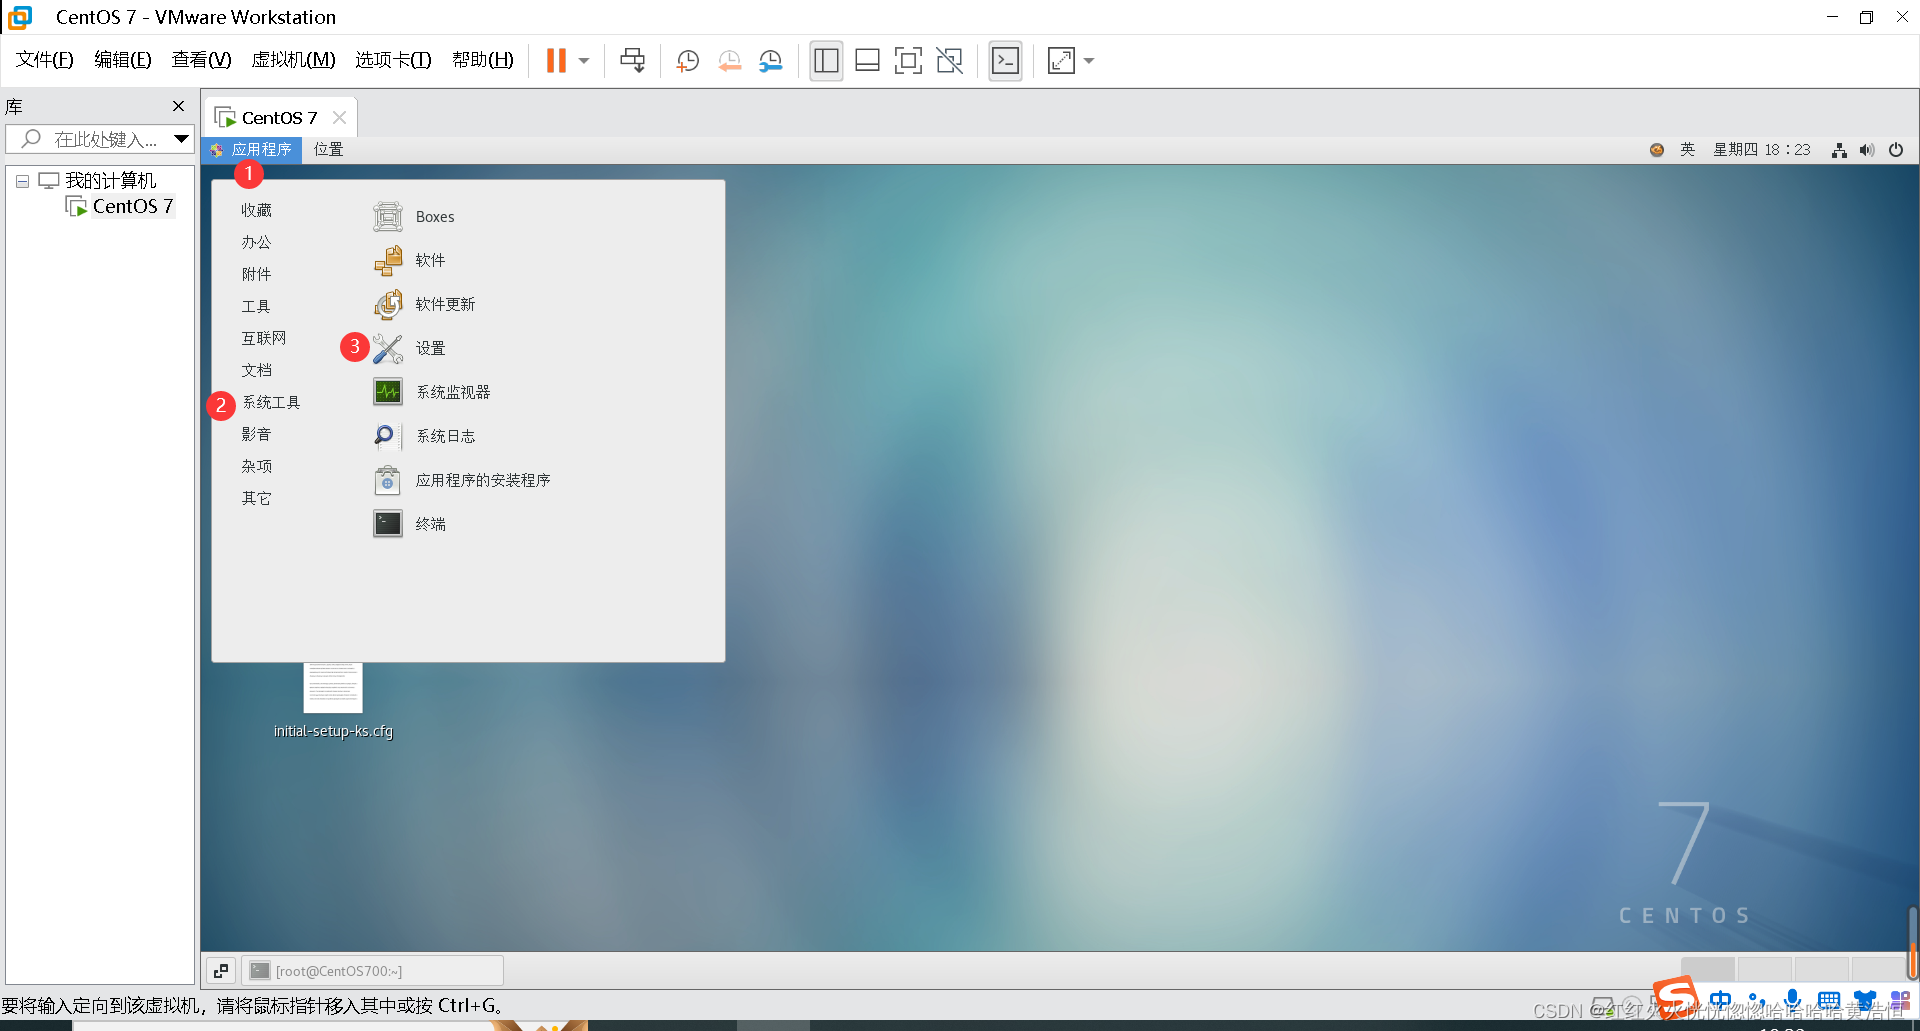Select the 收藏 category
The width and height of the screenshot is (1920, 1031).
[x=256, y=210]
